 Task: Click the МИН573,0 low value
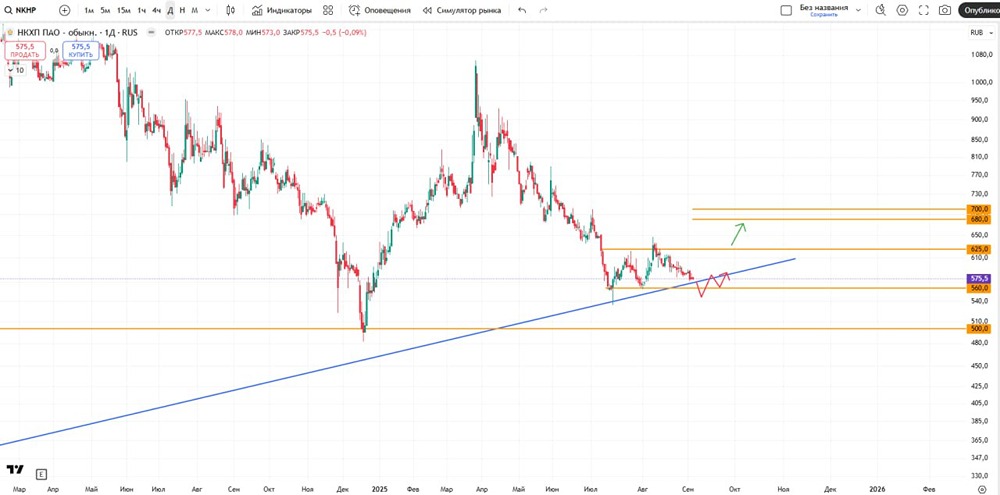point(263,32)
